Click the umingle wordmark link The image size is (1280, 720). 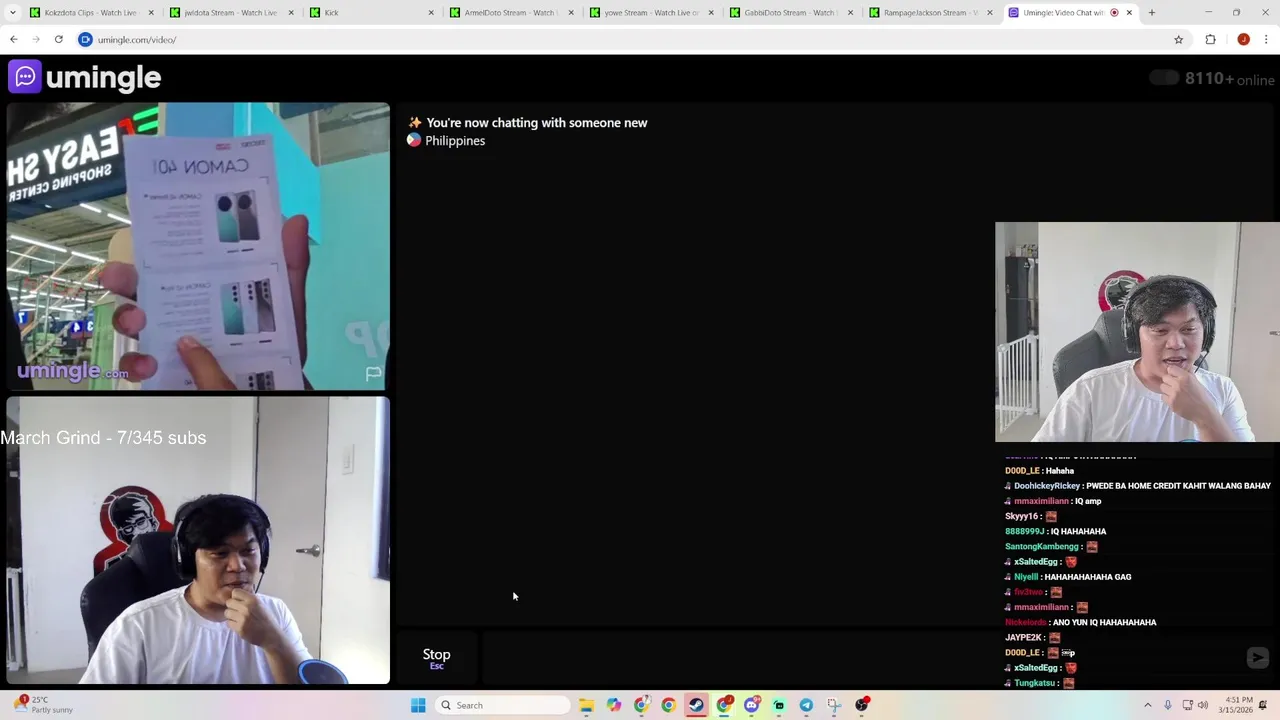[103, 78]
